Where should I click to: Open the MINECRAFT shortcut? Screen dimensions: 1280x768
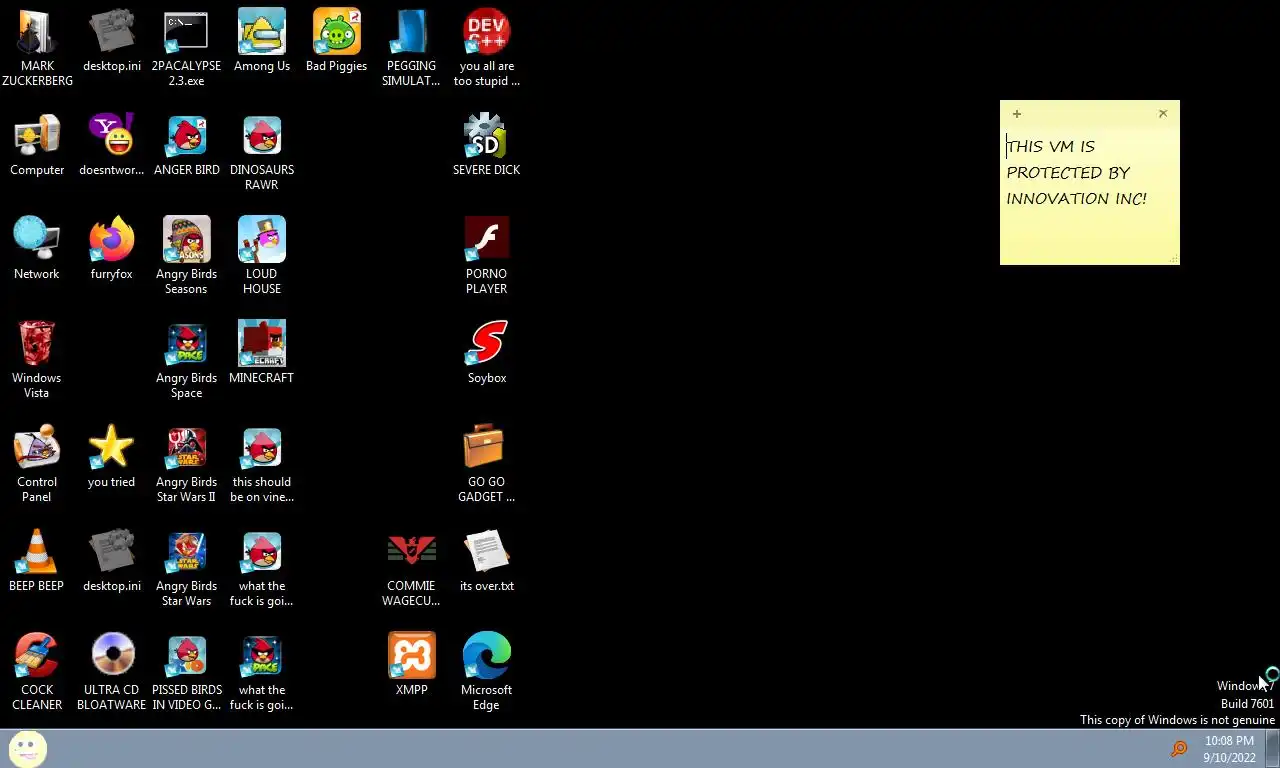click(x=262, y=353)
